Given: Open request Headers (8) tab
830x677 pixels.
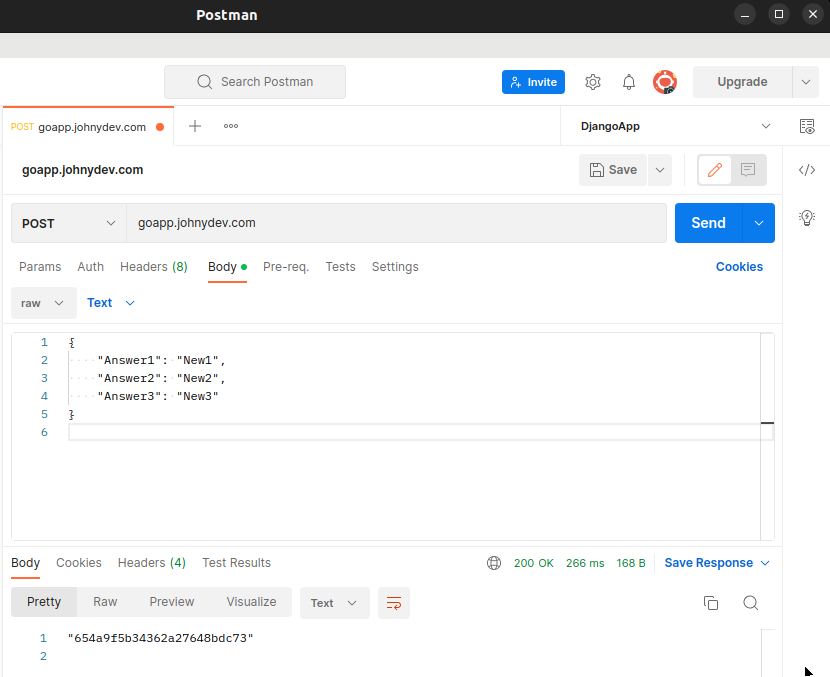Looking at the screenshot, I should tap(154, 267).
